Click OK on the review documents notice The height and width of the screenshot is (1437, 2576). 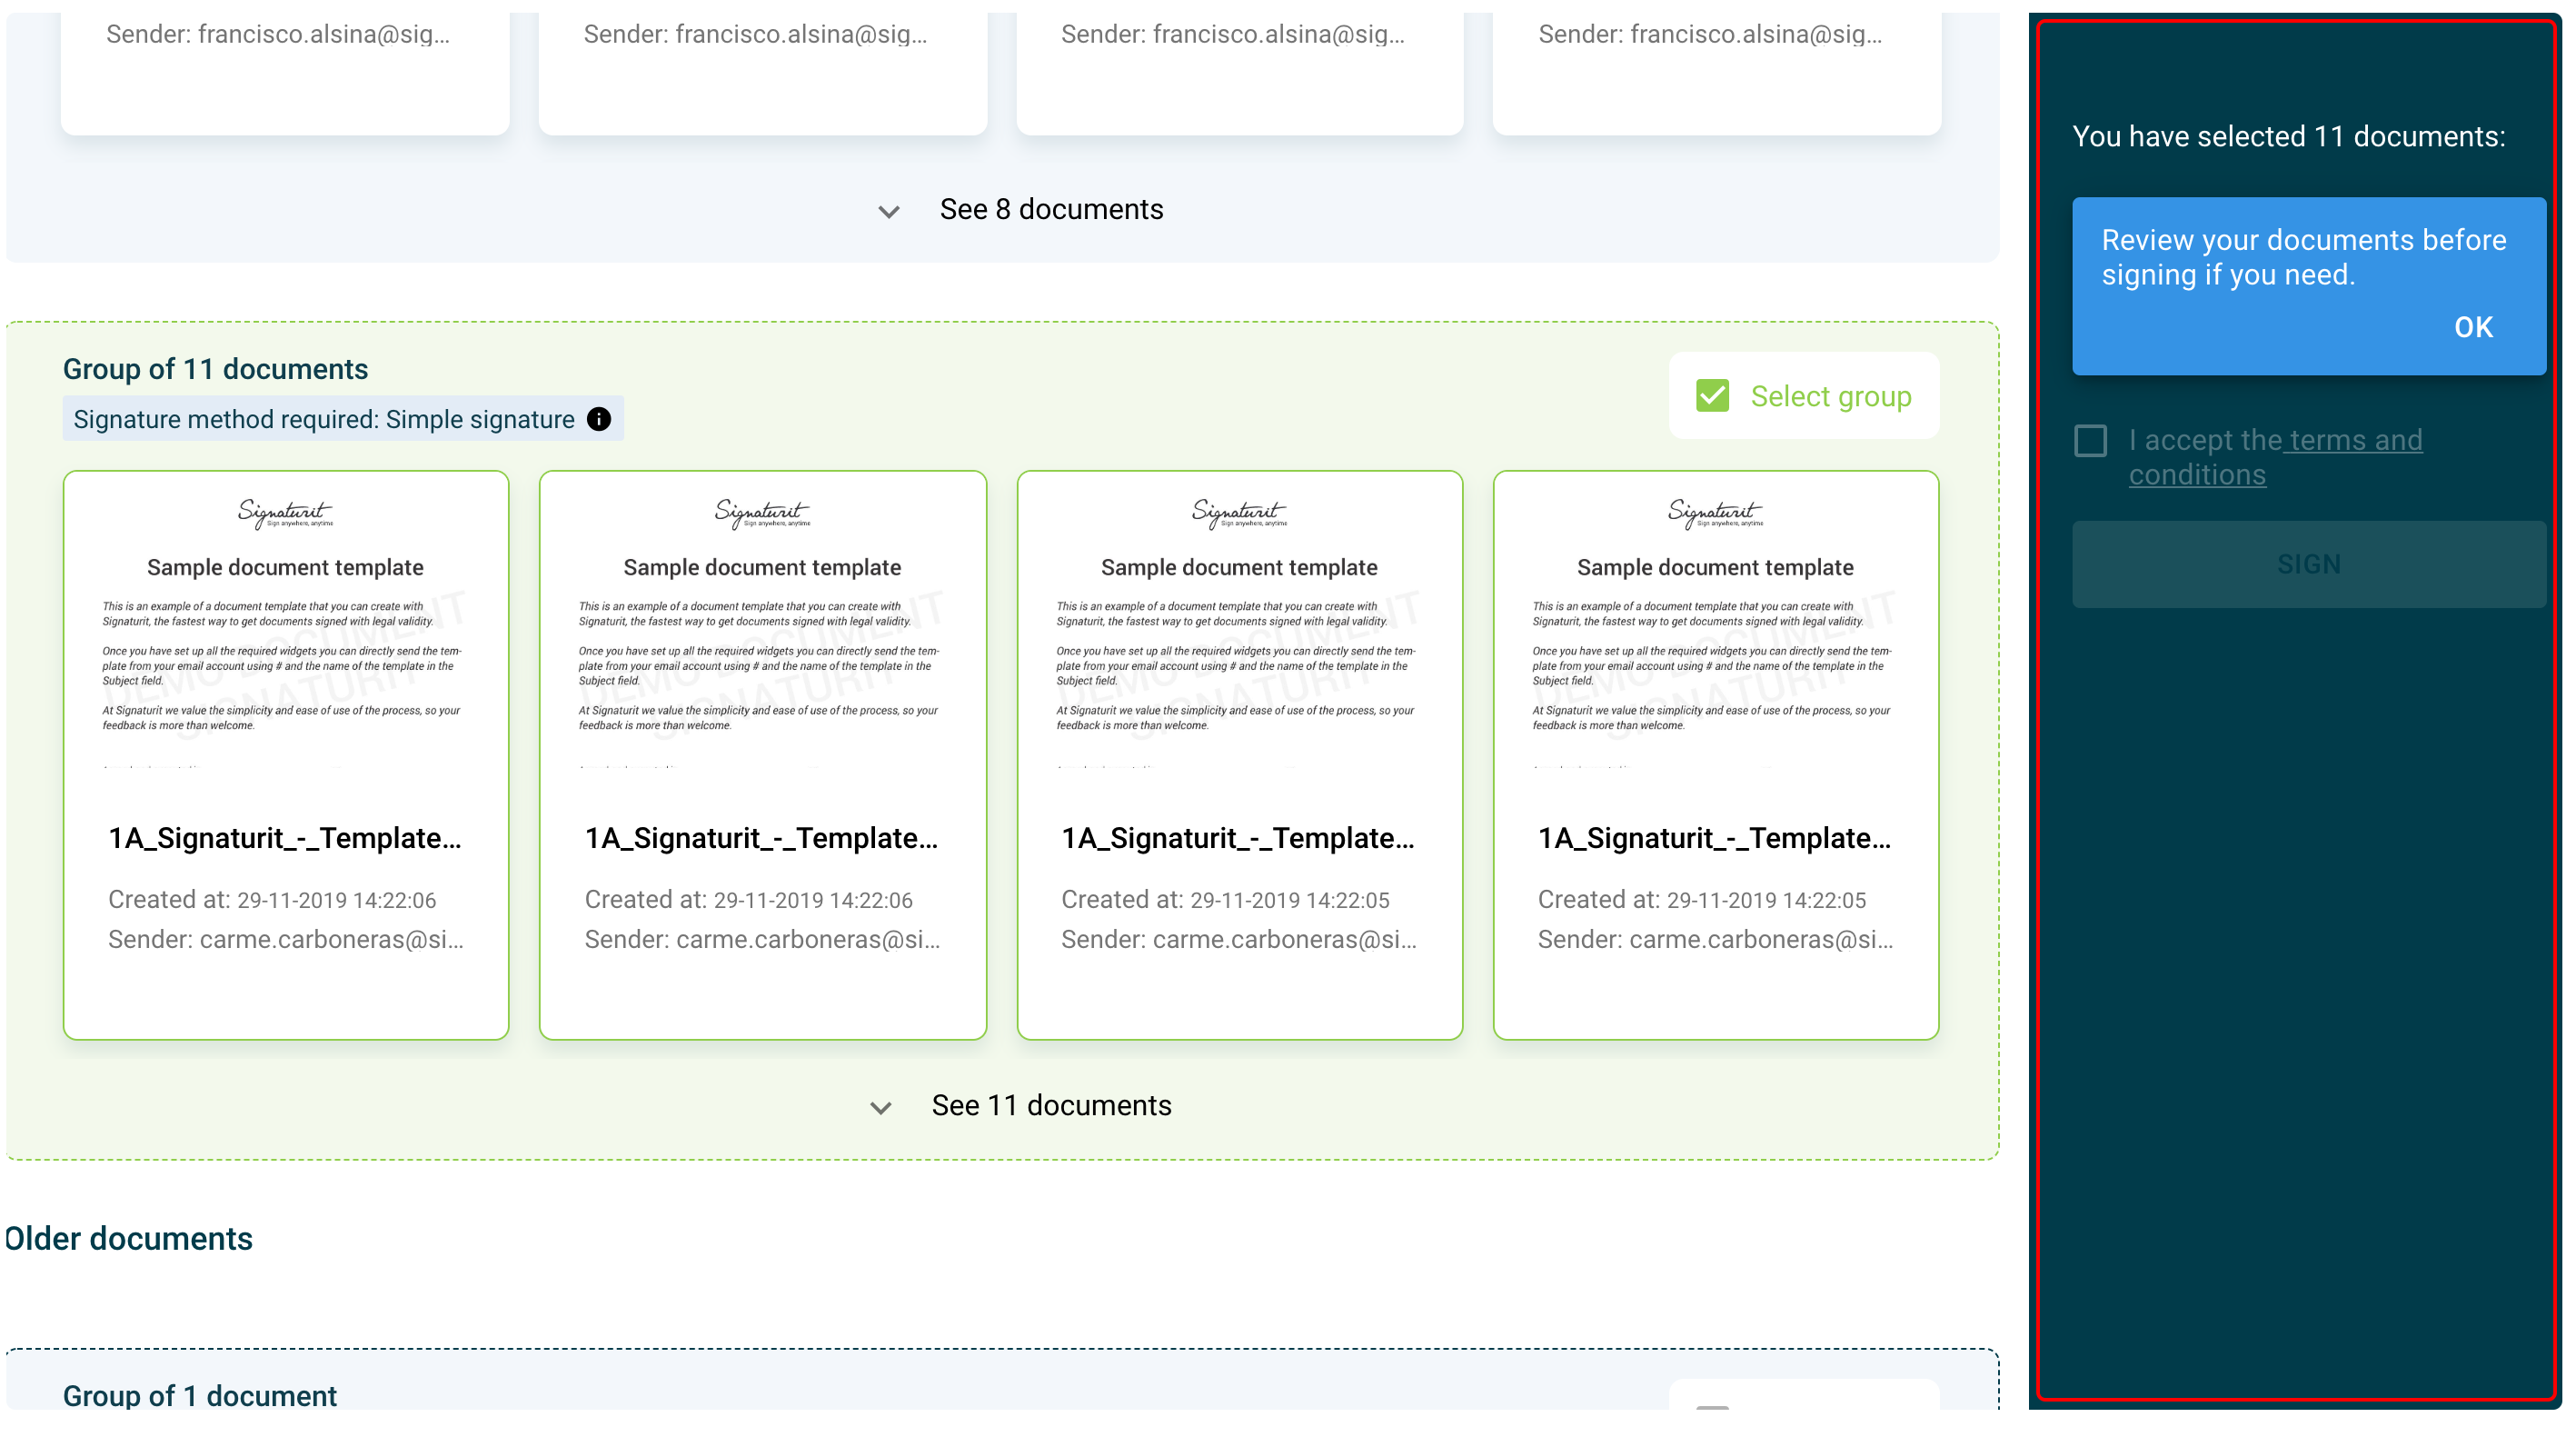point(2473,327)
